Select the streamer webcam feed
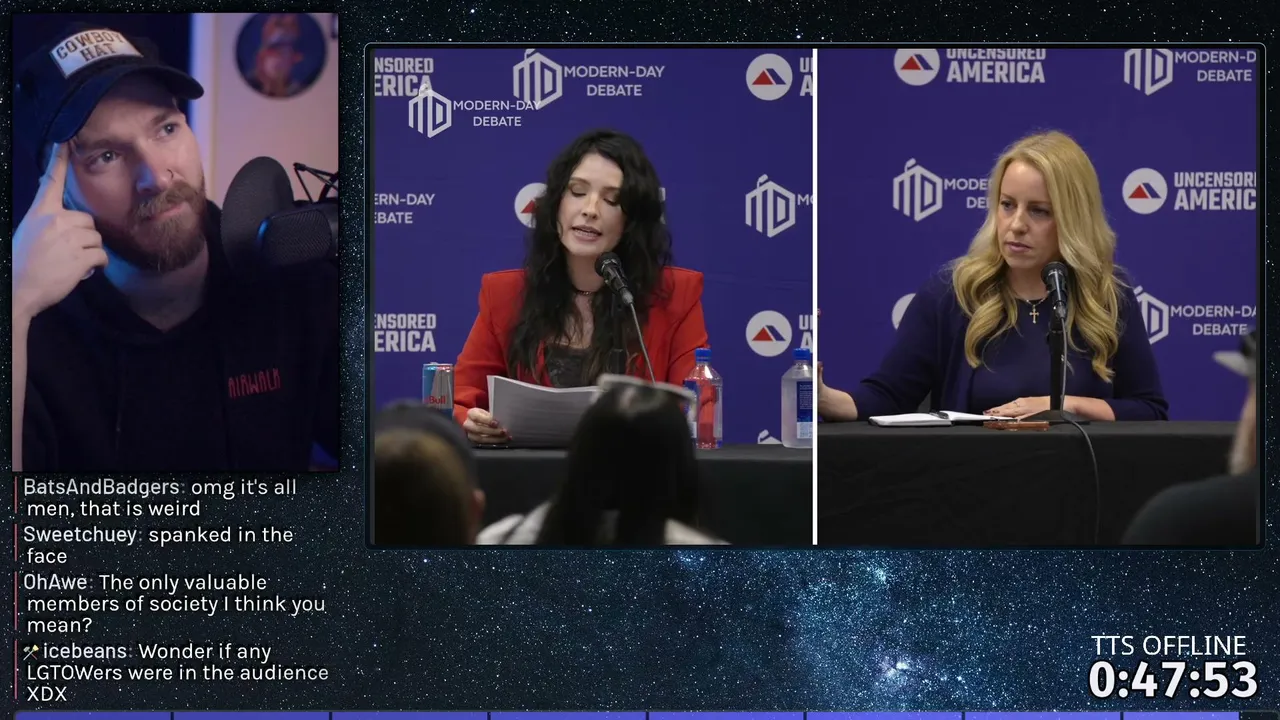This screenshot has width=1280, height=720. pyautogui.click(x=176, y=241)
